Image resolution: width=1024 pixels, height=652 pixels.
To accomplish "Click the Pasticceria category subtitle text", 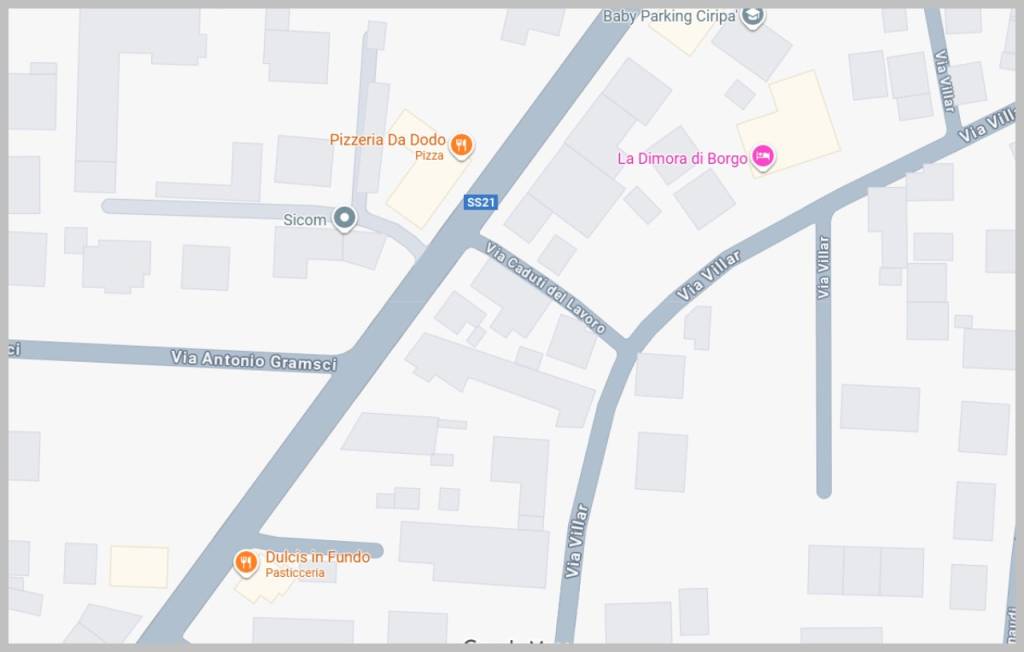I will pyautogui.click(x=295, y=573).
